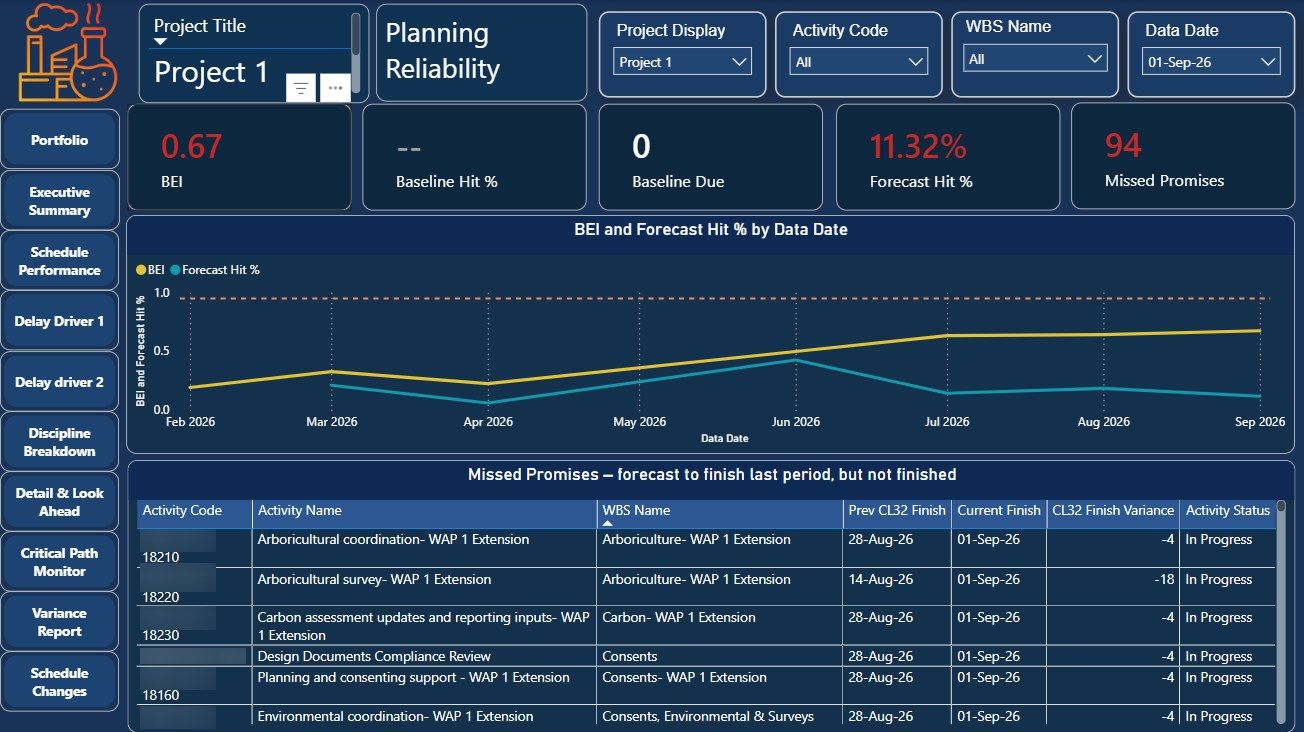
Task: Select the Forecast Hit % 11.32% card
Action: [x=947, y=158]
